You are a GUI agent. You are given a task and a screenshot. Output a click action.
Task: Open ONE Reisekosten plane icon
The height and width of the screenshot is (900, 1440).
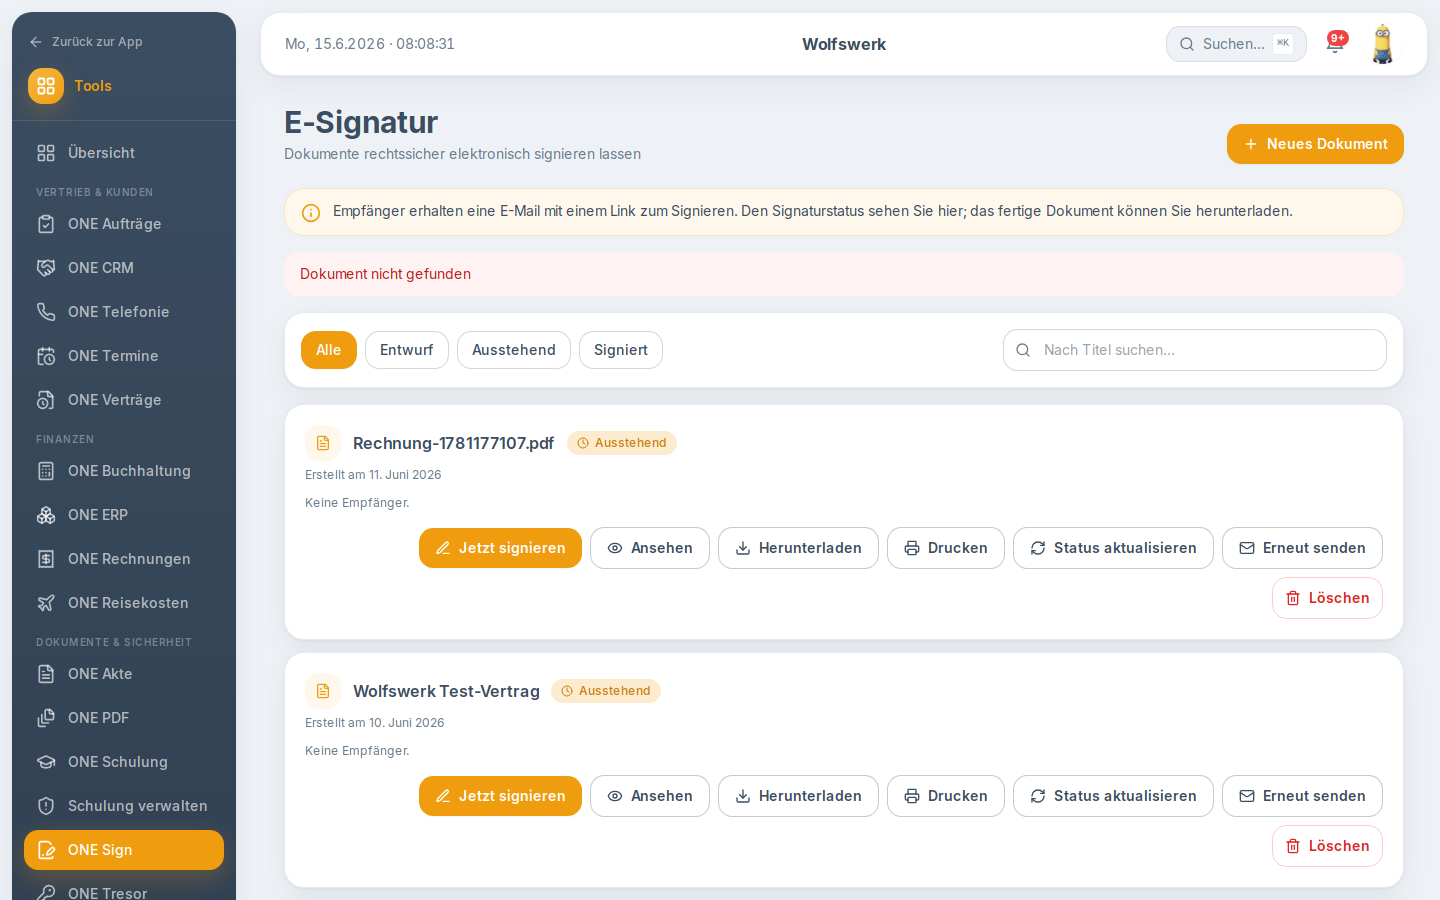[x=46, y=603]
